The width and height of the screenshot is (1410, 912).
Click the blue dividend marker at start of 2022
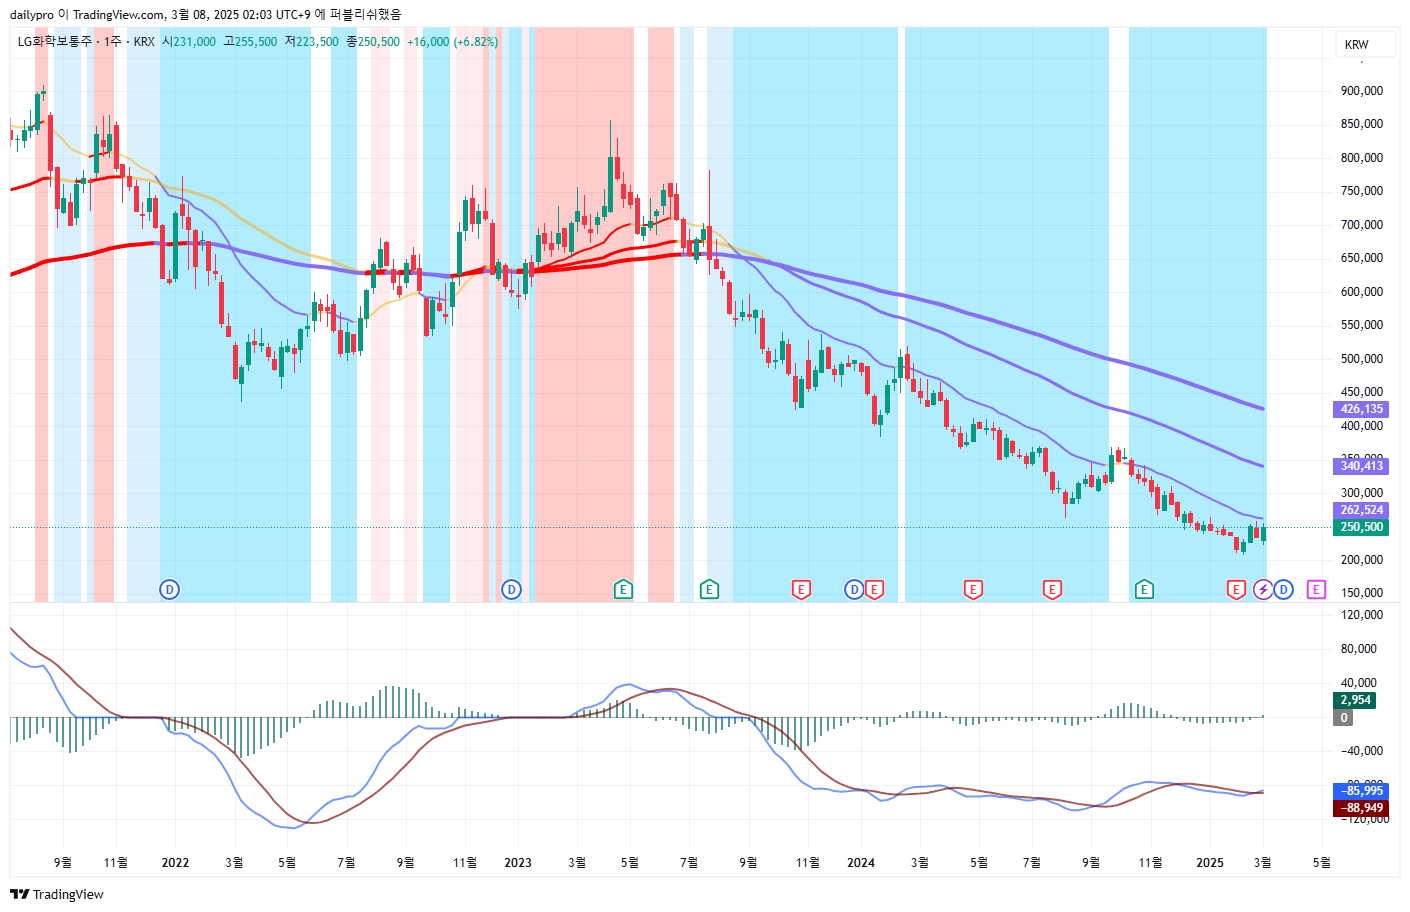169,590
